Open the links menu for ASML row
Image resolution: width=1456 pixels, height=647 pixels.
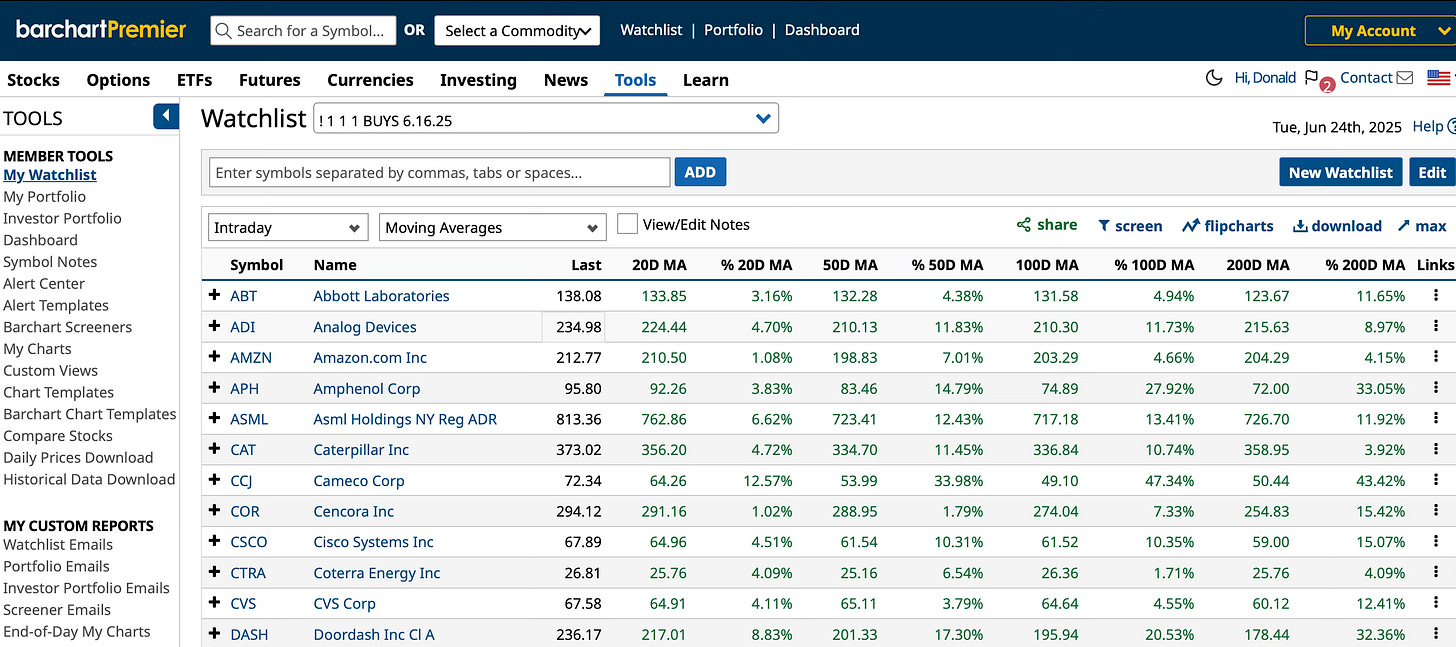pyautogui.click(x=1436, y=419)
